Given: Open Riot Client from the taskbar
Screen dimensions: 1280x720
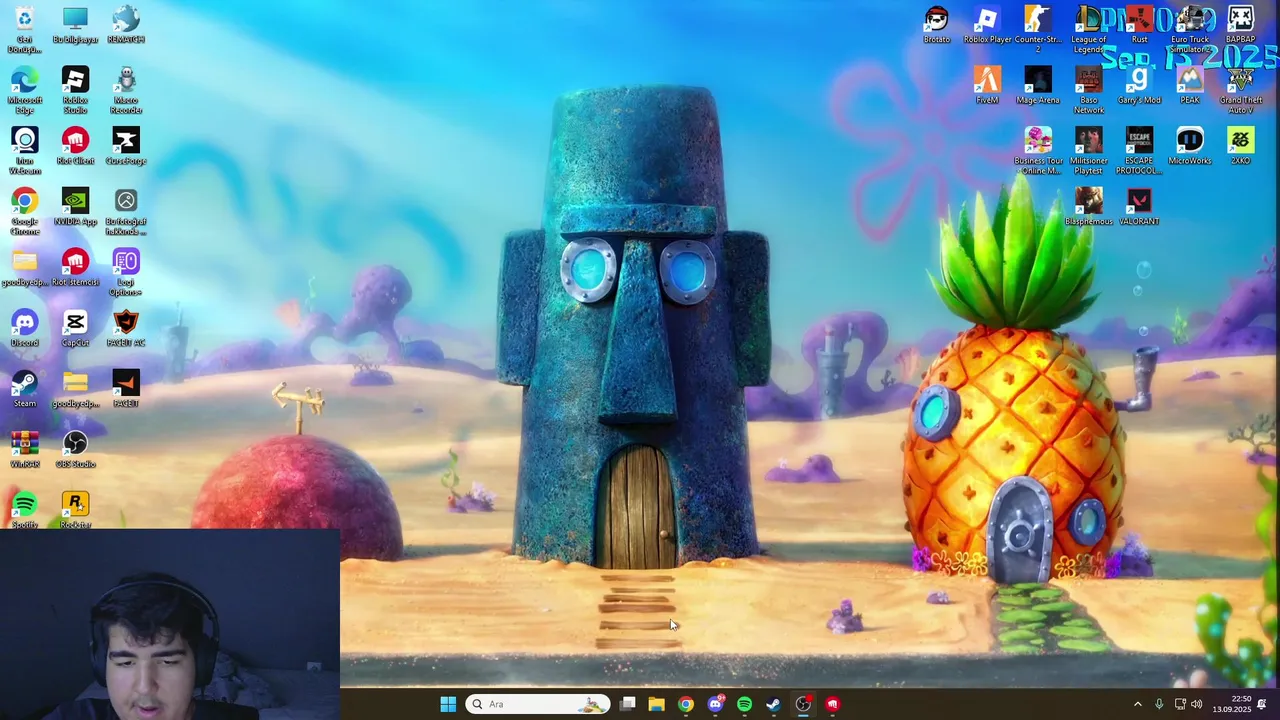Looking at the screenshot, I should [x=832, y=704].
